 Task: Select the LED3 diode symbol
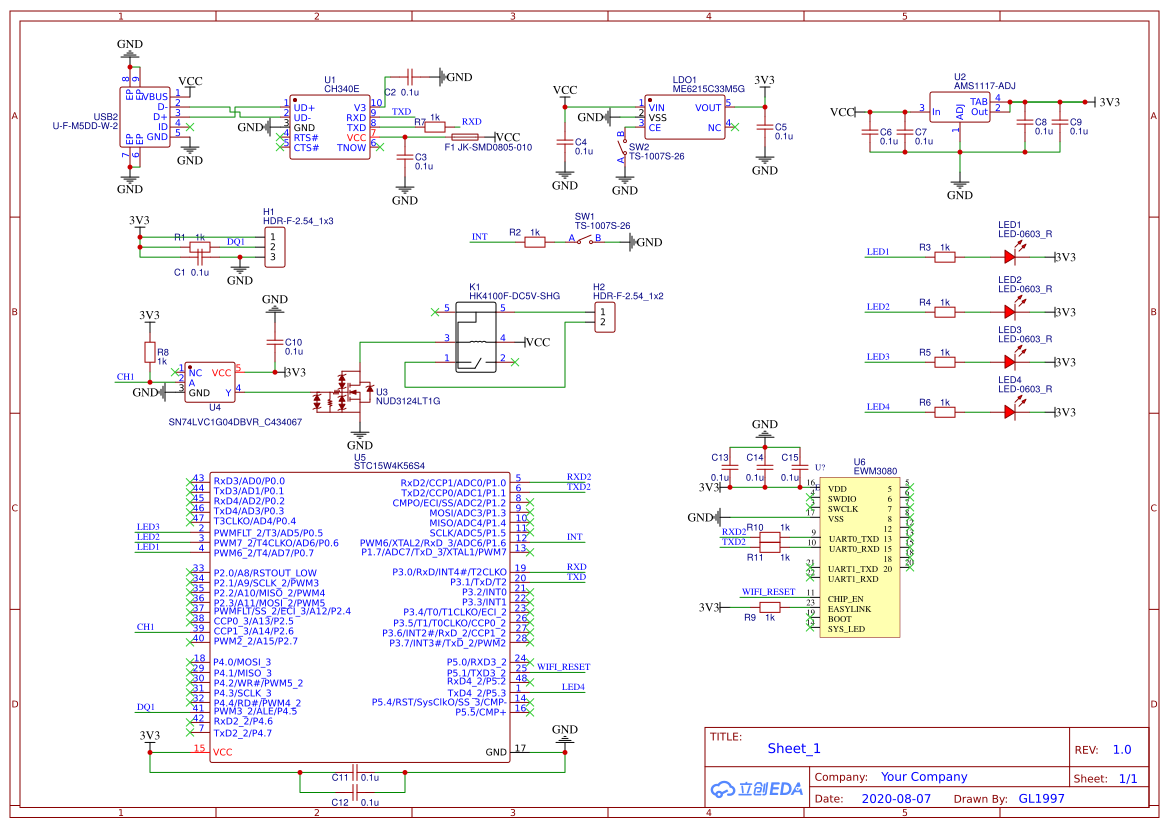click(x=1011, y=361)
